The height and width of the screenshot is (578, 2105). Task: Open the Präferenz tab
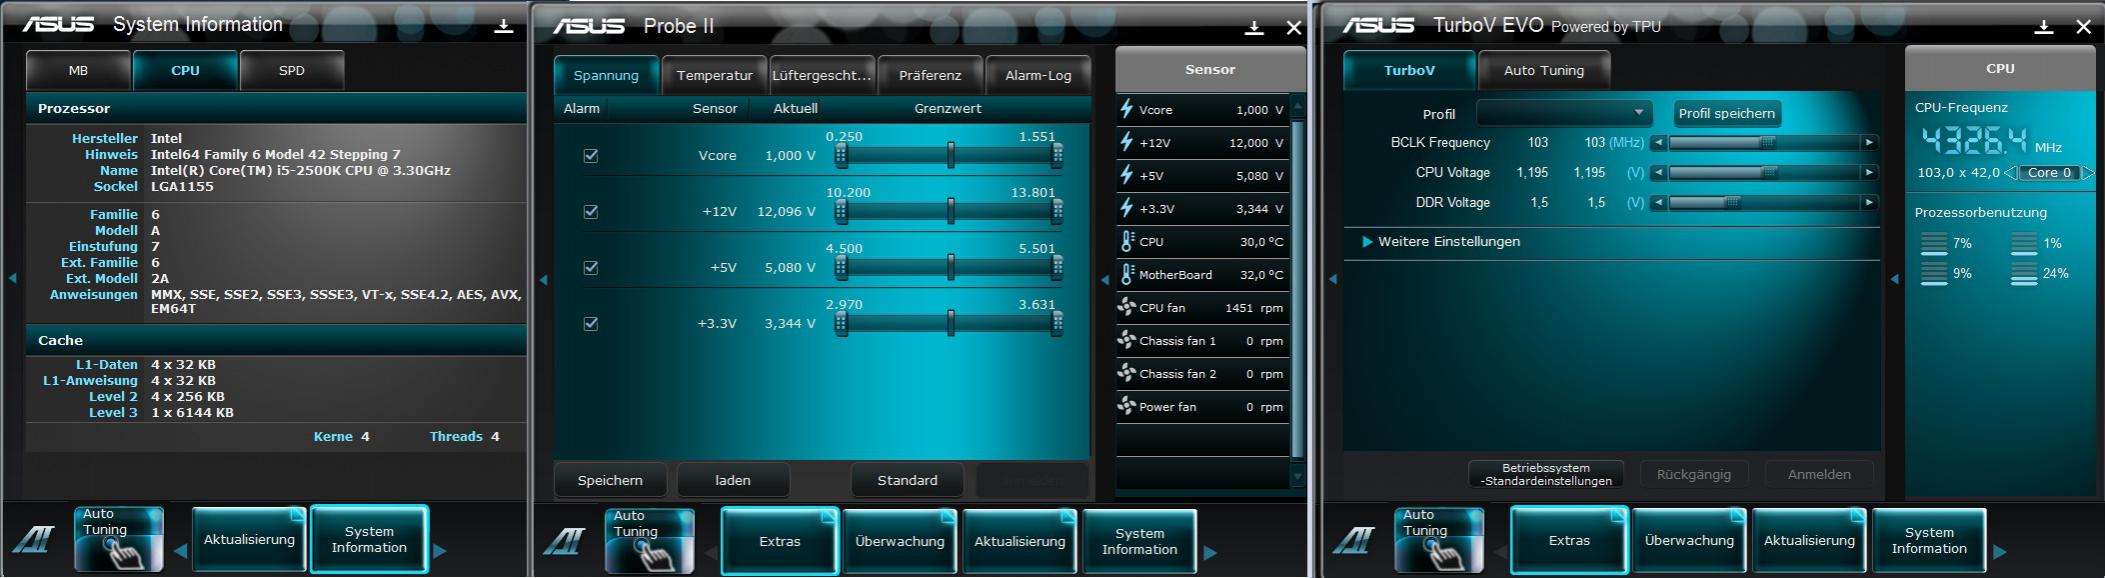pyautogui.click(x=930, y=75)
